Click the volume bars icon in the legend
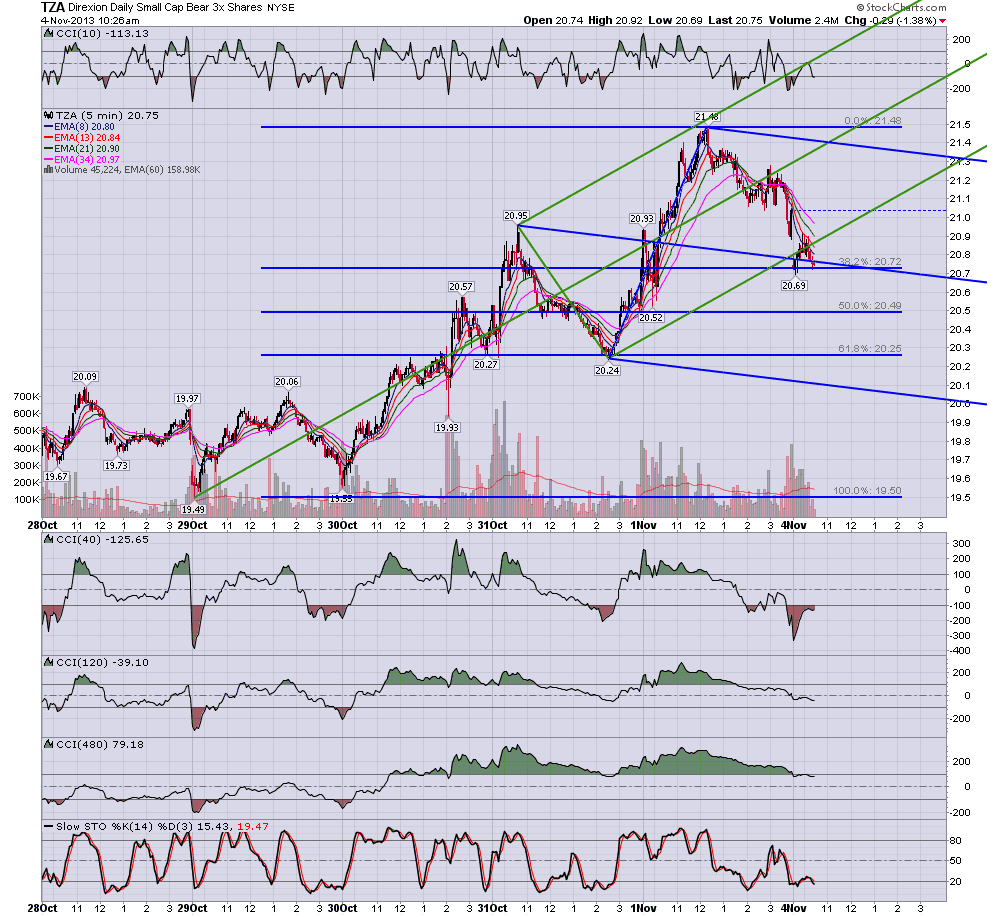 coord(48,170)
